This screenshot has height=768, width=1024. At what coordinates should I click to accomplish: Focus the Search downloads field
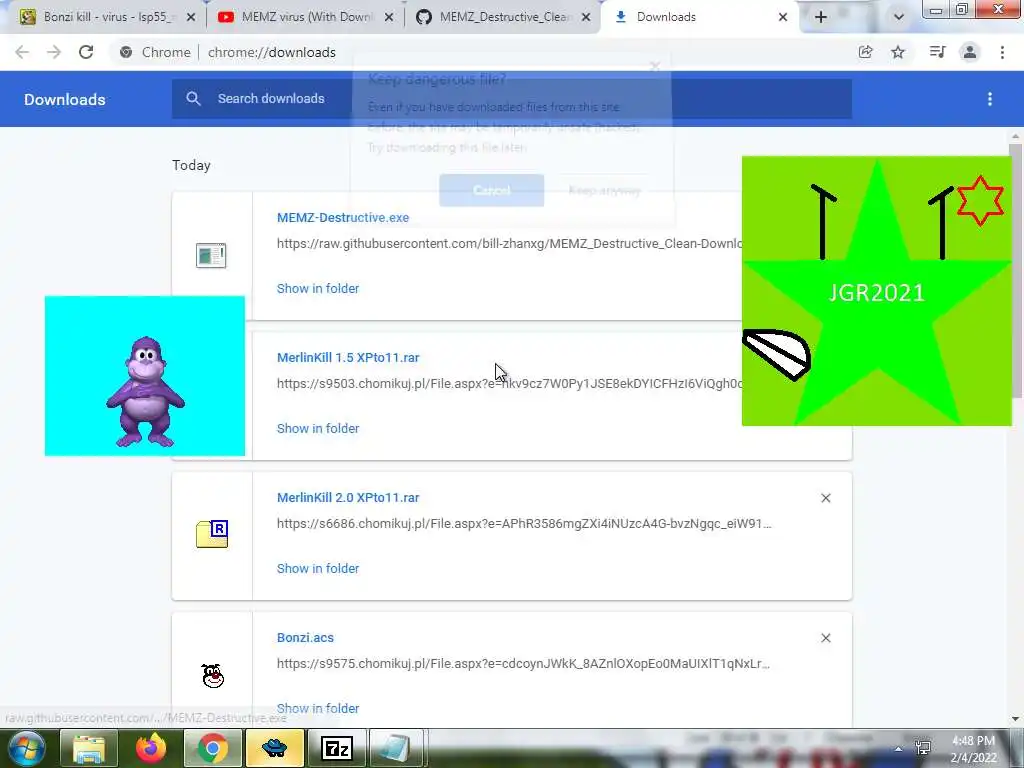(512, 99)
